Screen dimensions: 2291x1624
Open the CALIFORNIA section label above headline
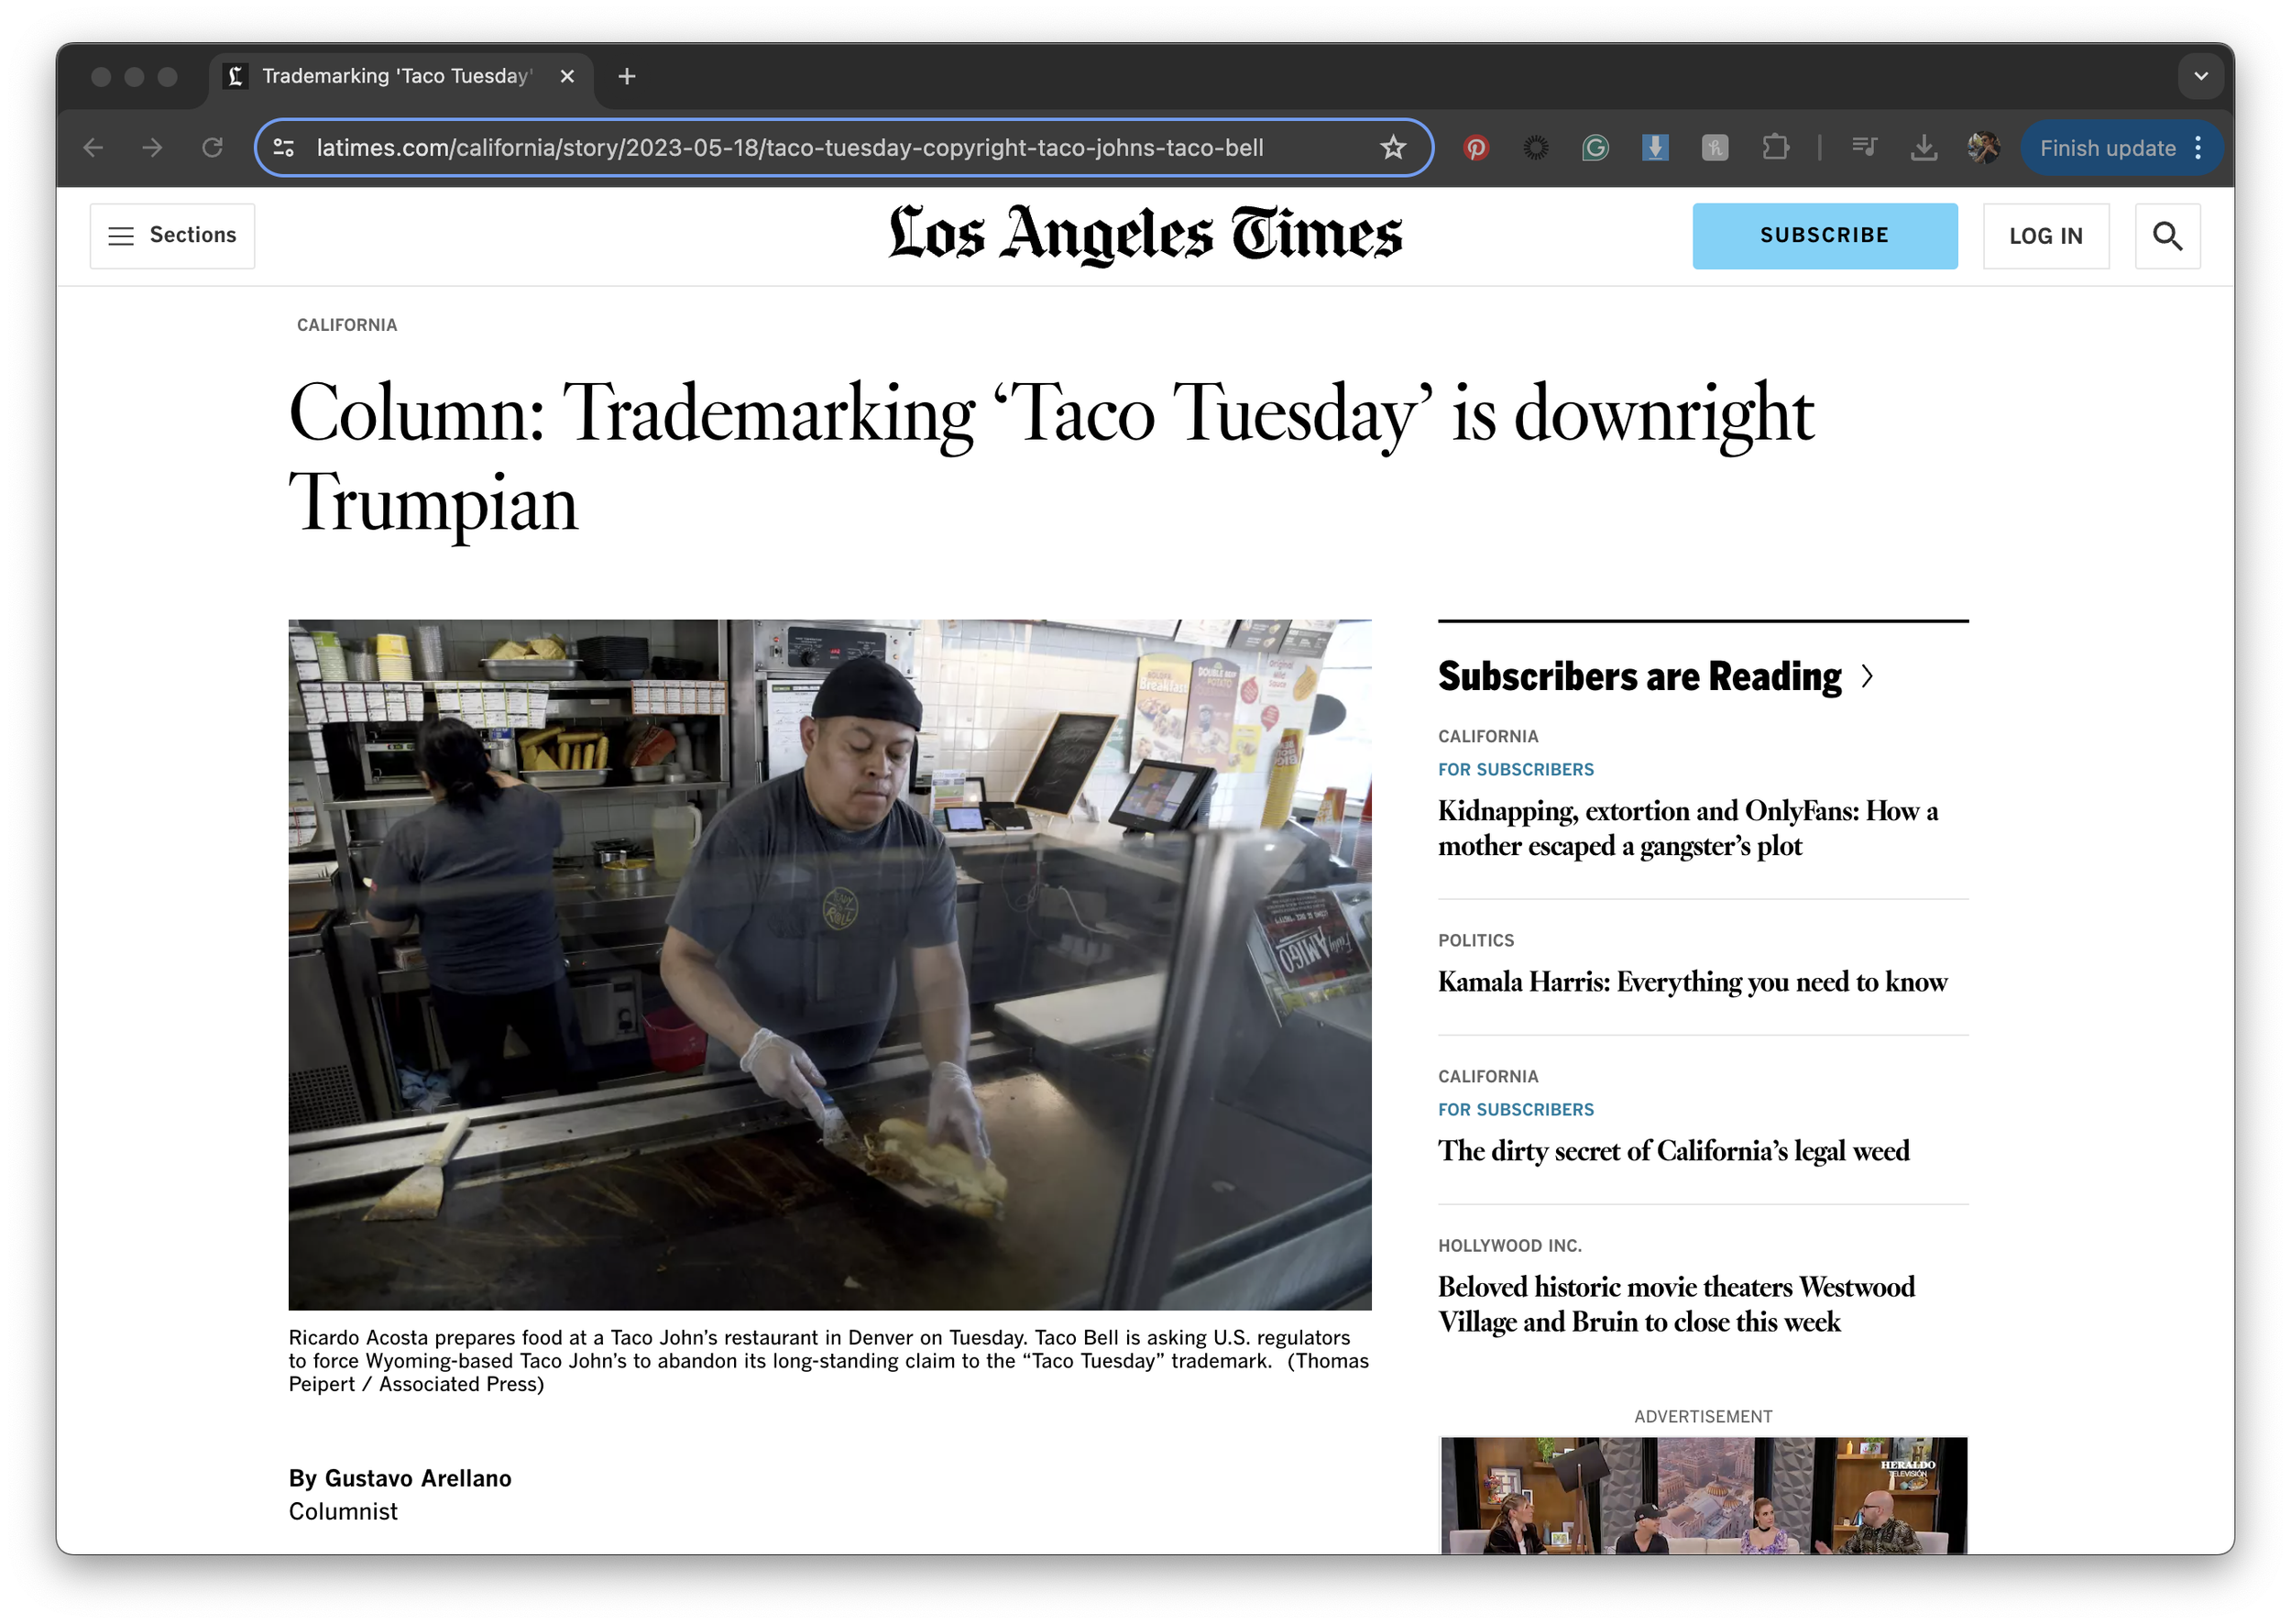(x=347, y=325)
